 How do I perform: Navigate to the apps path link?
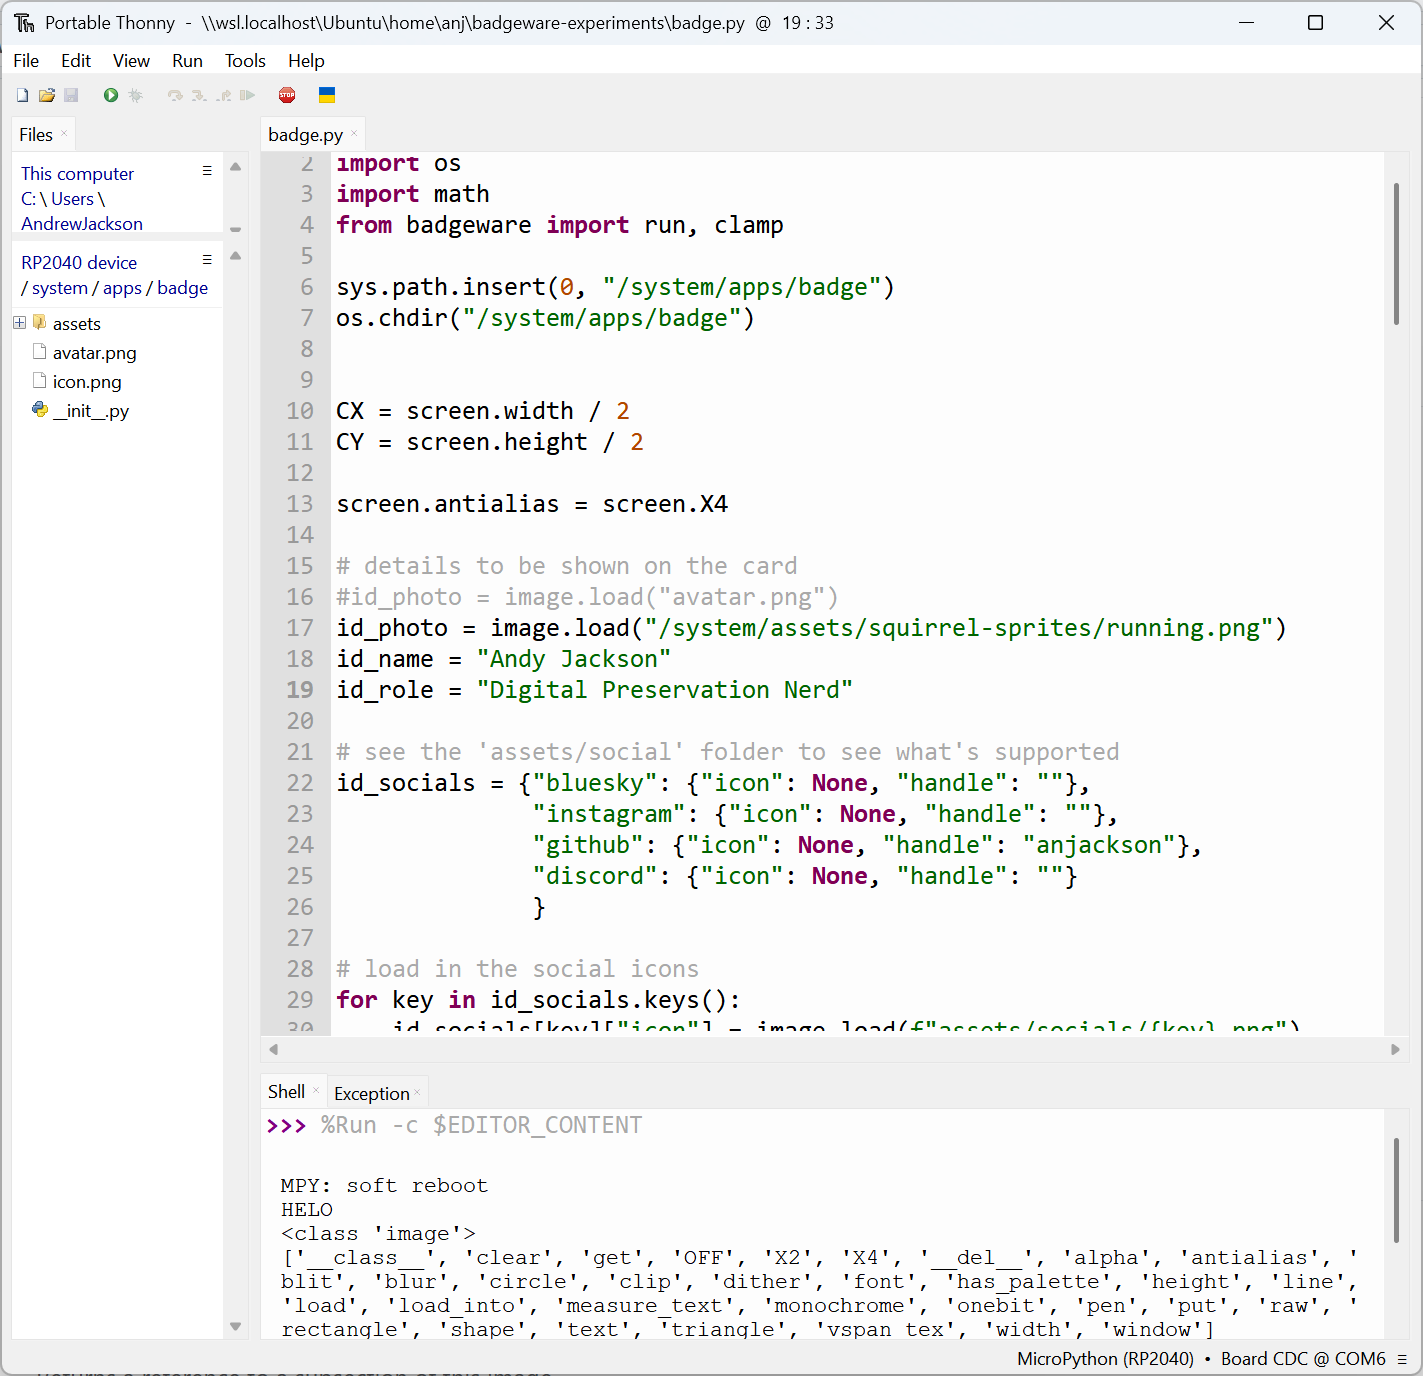pos(122,288)
